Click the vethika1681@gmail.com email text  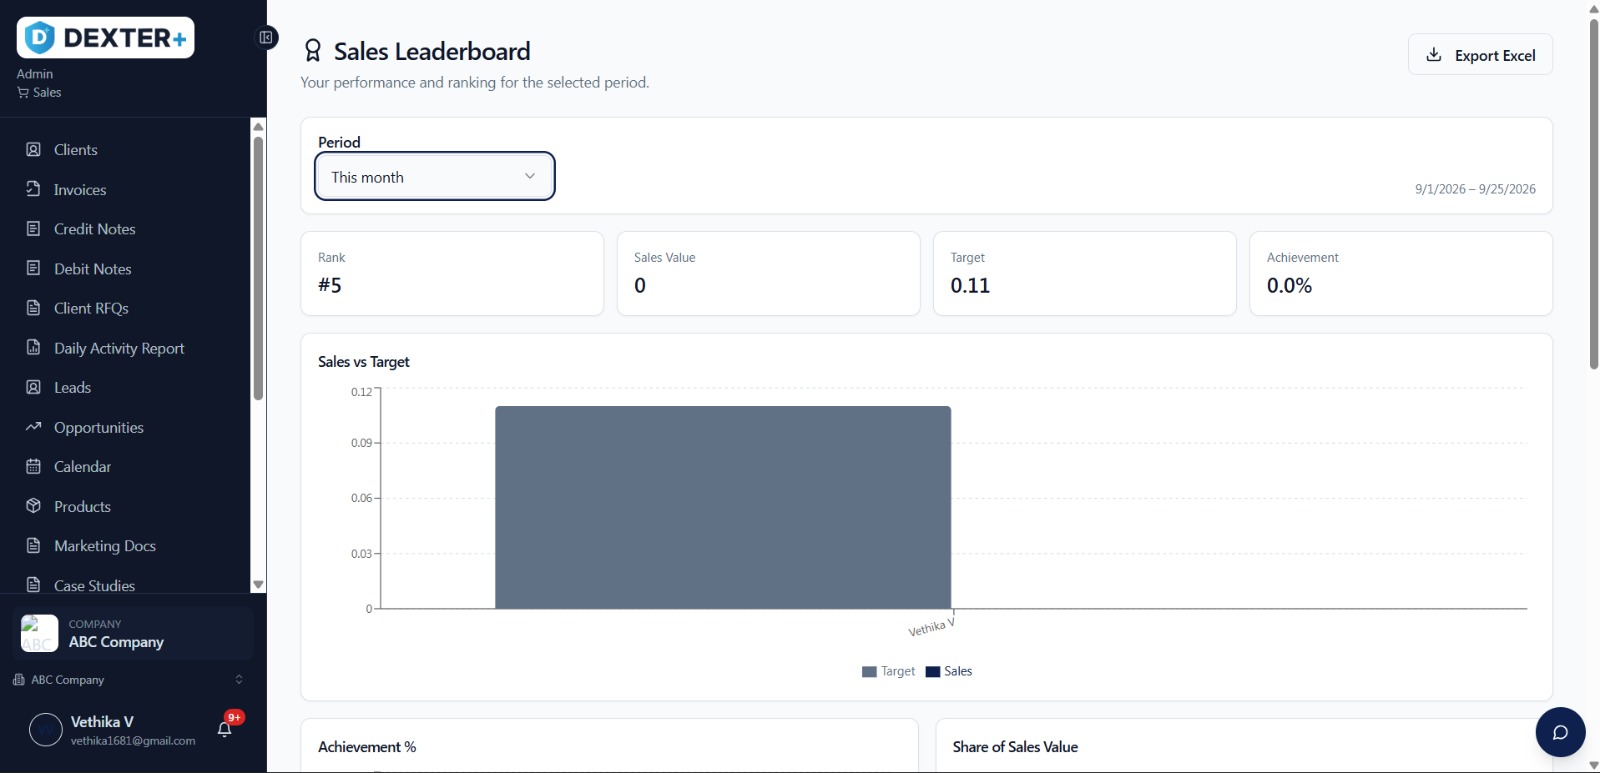tap(133, 741)
